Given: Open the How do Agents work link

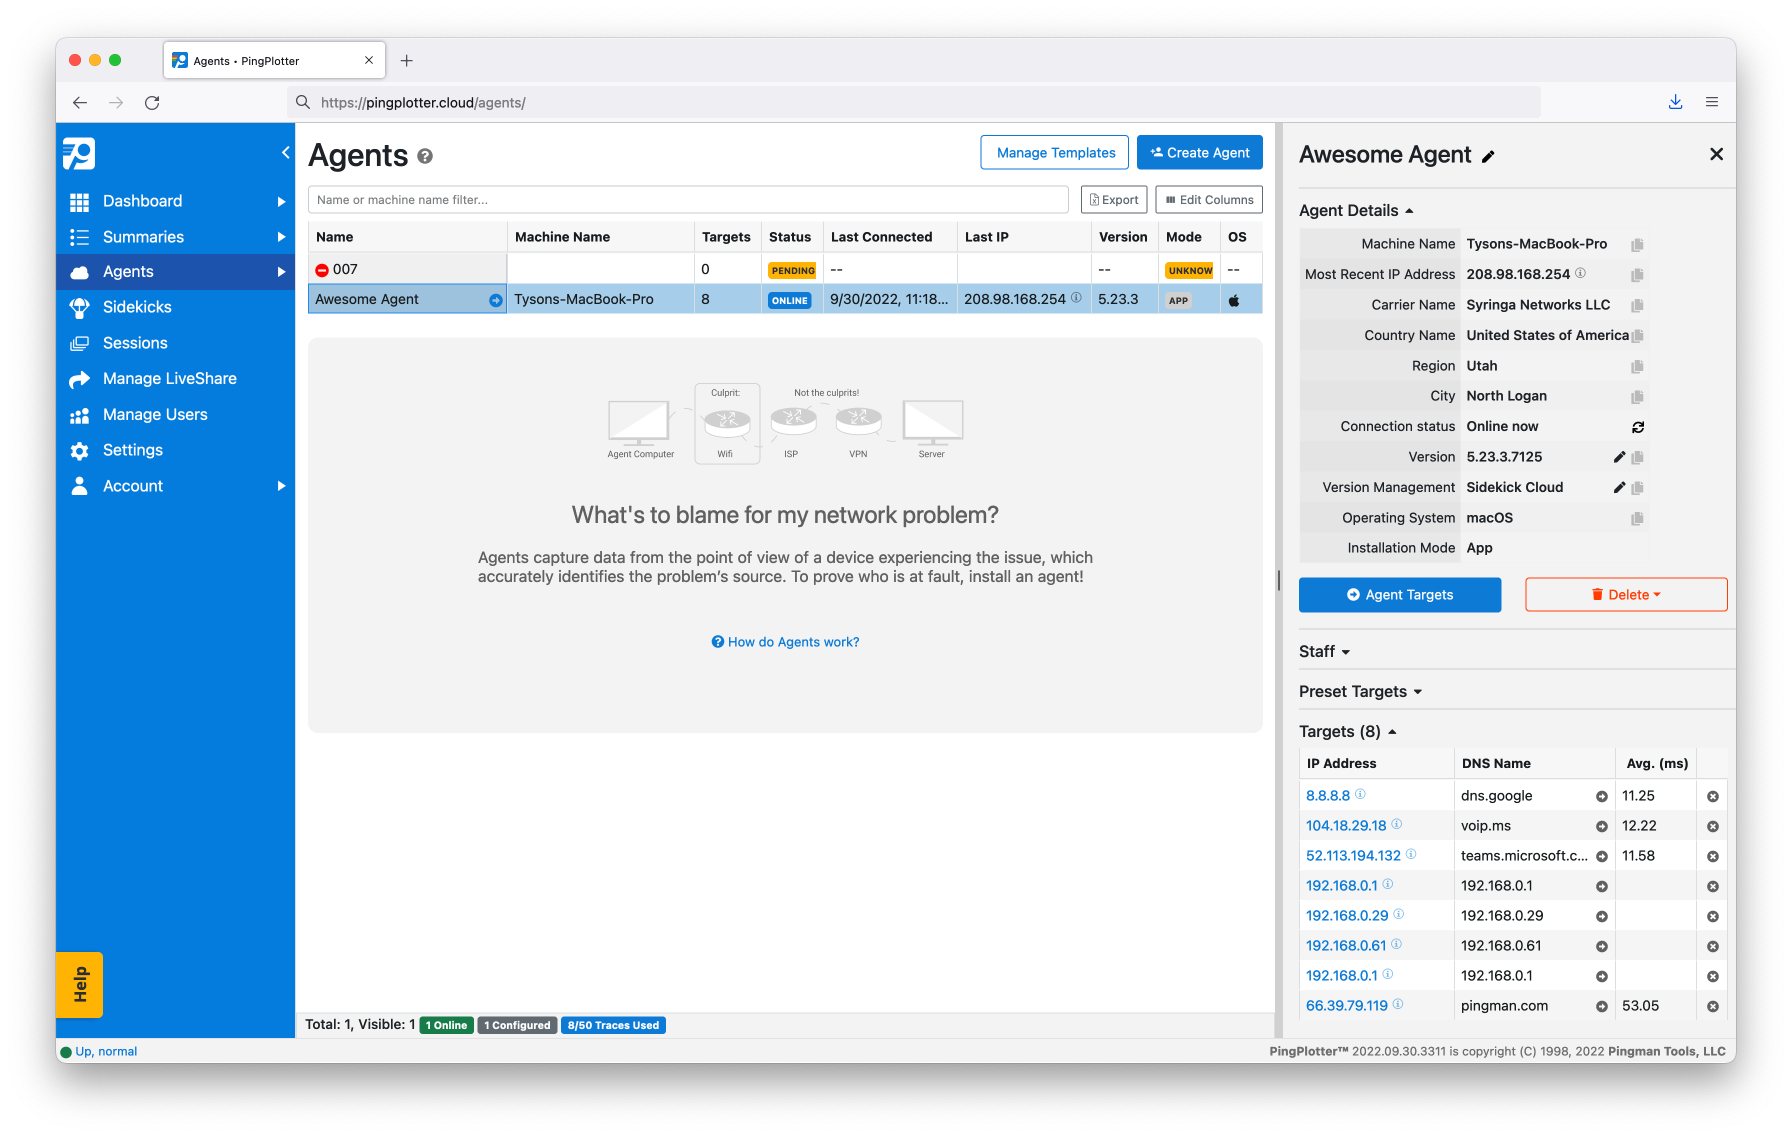Looking at the screenshot, I should click(x=785, y=642).
